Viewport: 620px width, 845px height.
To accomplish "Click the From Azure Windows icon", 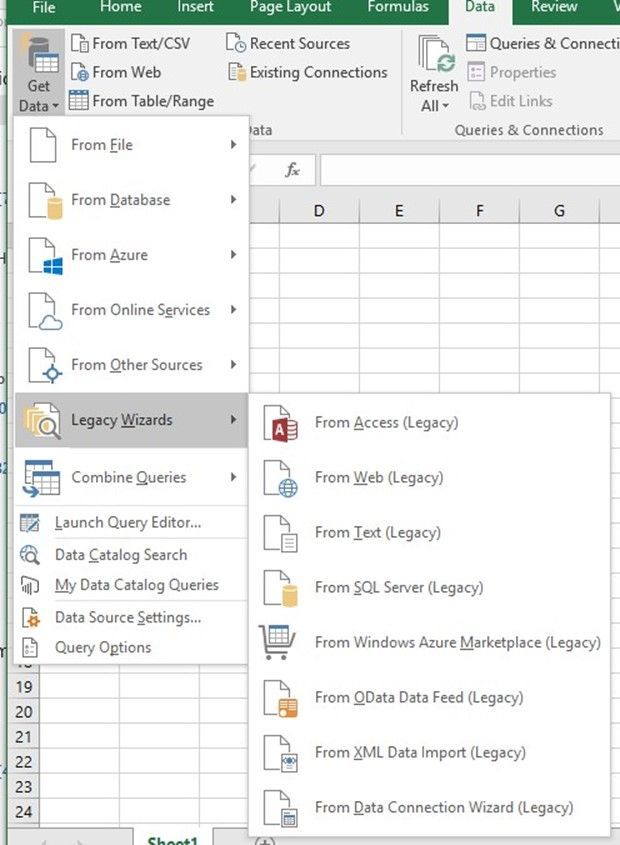I will coord(46,255).
